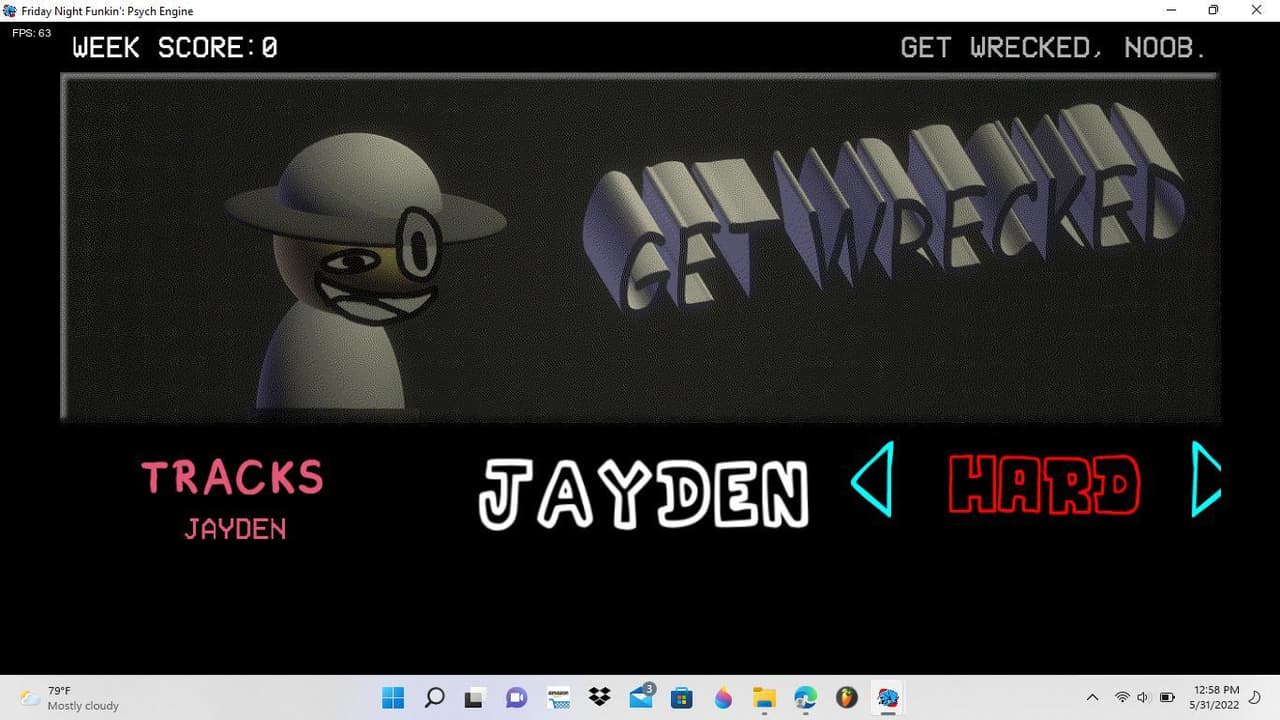The height and width of the screenshot is (720, 1280).
Task: Open FL Studio from the taskbar
Action: (x=847, y=698)
